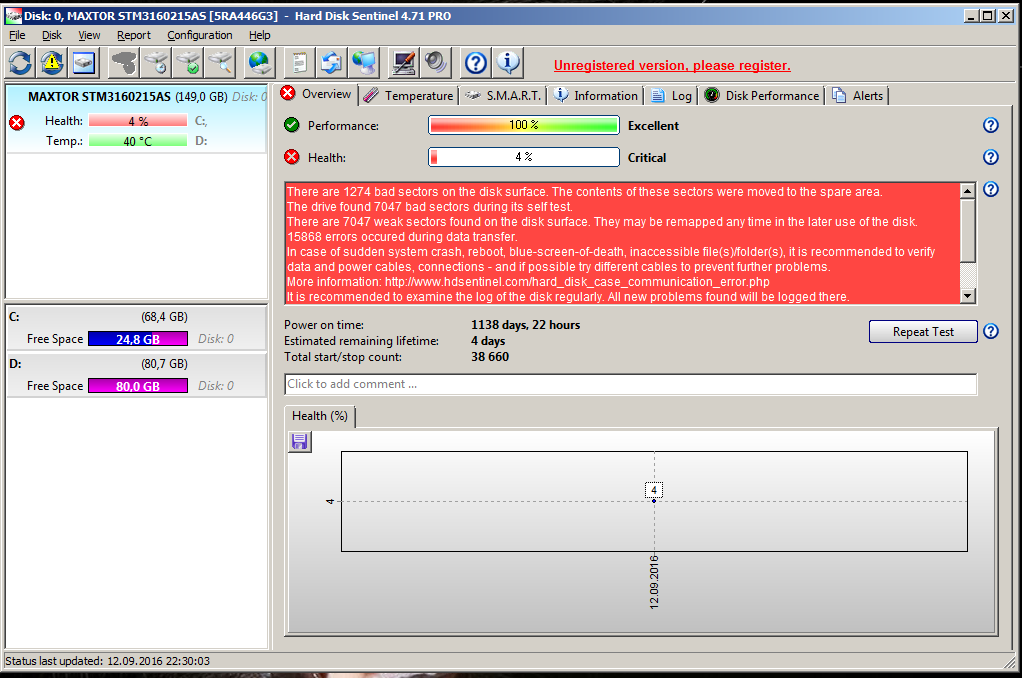
Task: Click the red X icon beside Health label
Action: click(x=292, y=156)
